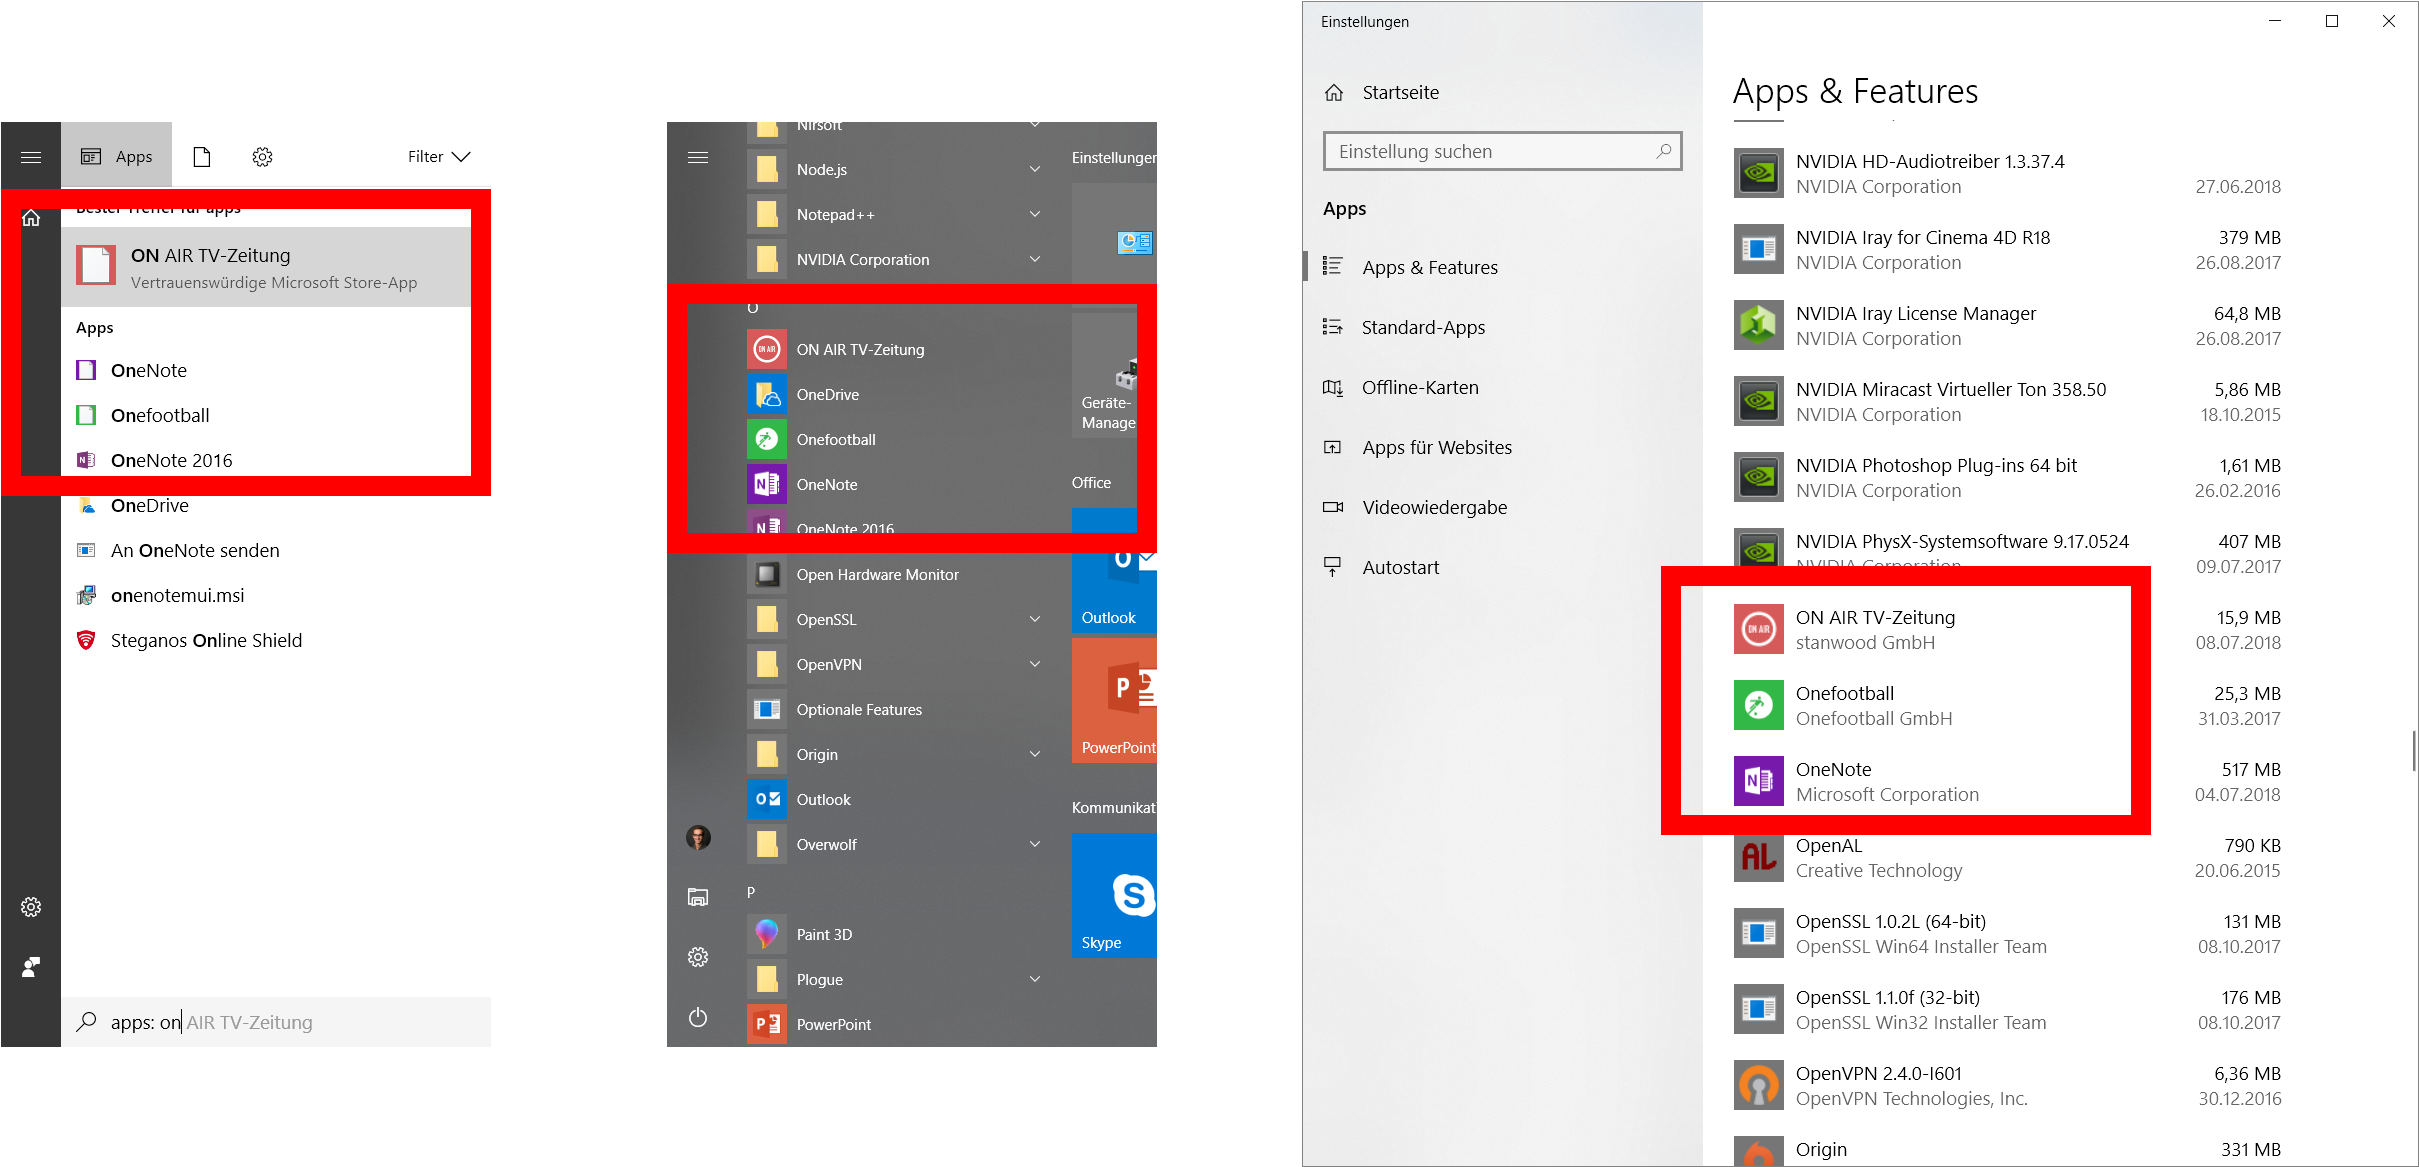Viewport: 2419px width, 1167px height.
Task: Click the Einstellungen window scrollbar
Action: 2414,750
